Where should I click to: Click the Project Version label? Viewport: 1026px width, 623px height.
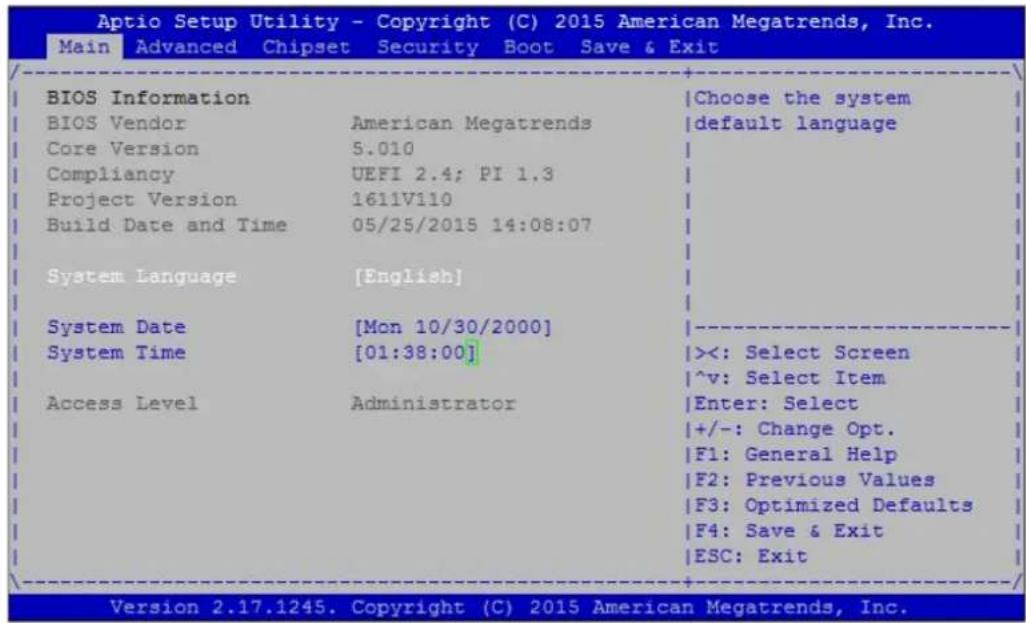(141, 200)
